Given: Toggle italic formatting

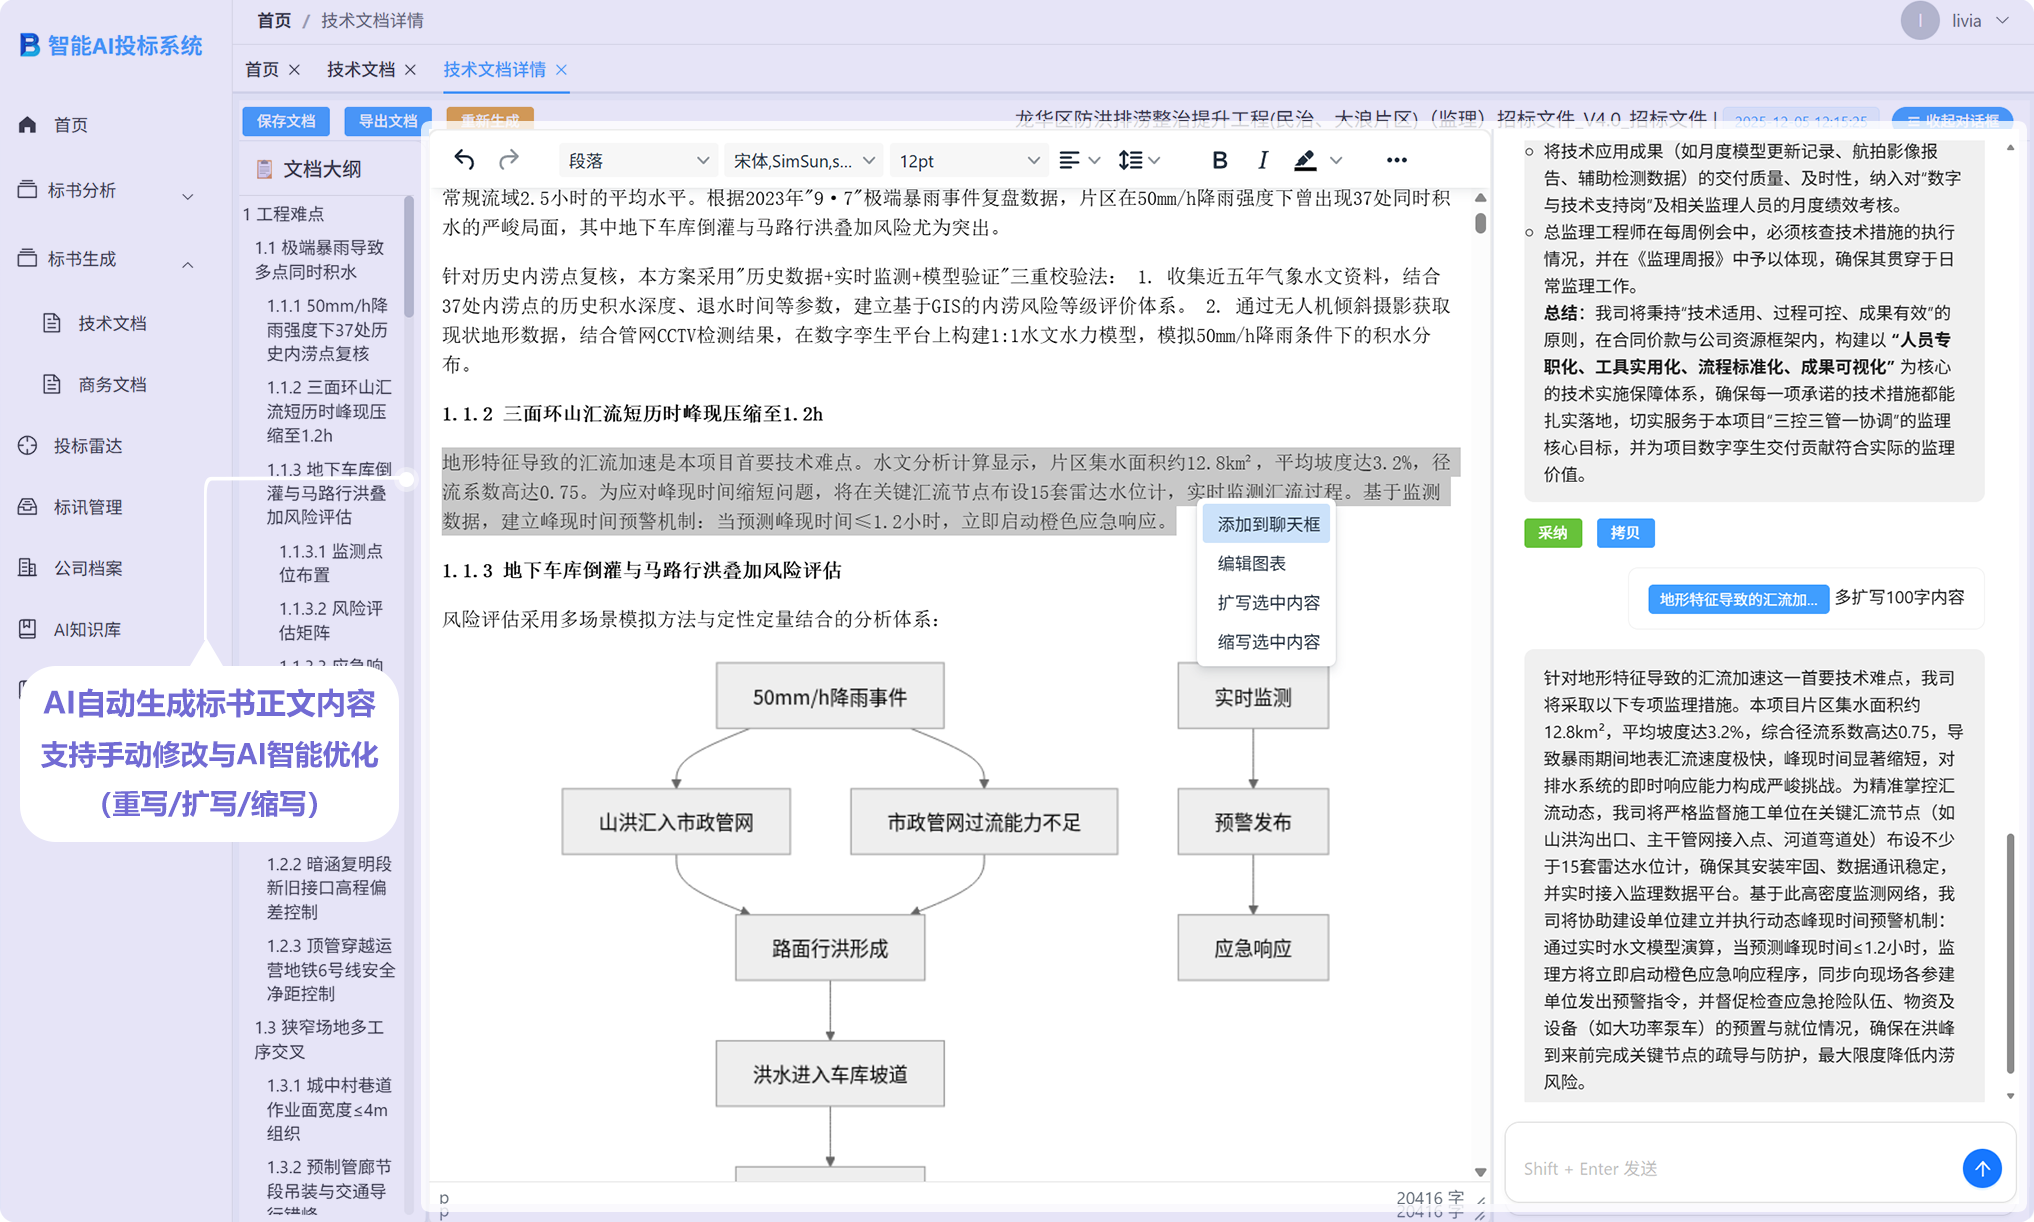Looking at the screenshot, I should [1262, 160].
